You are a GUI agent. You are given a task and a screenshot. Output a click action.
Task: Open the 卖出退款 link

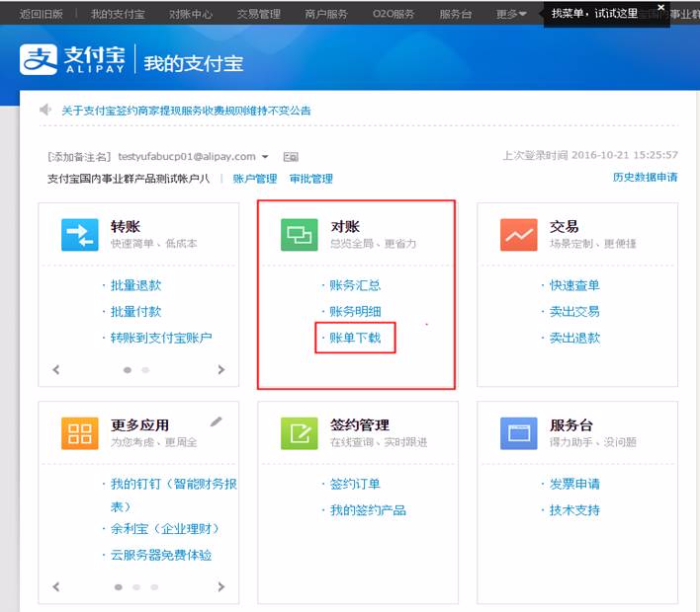coord(575,338)
